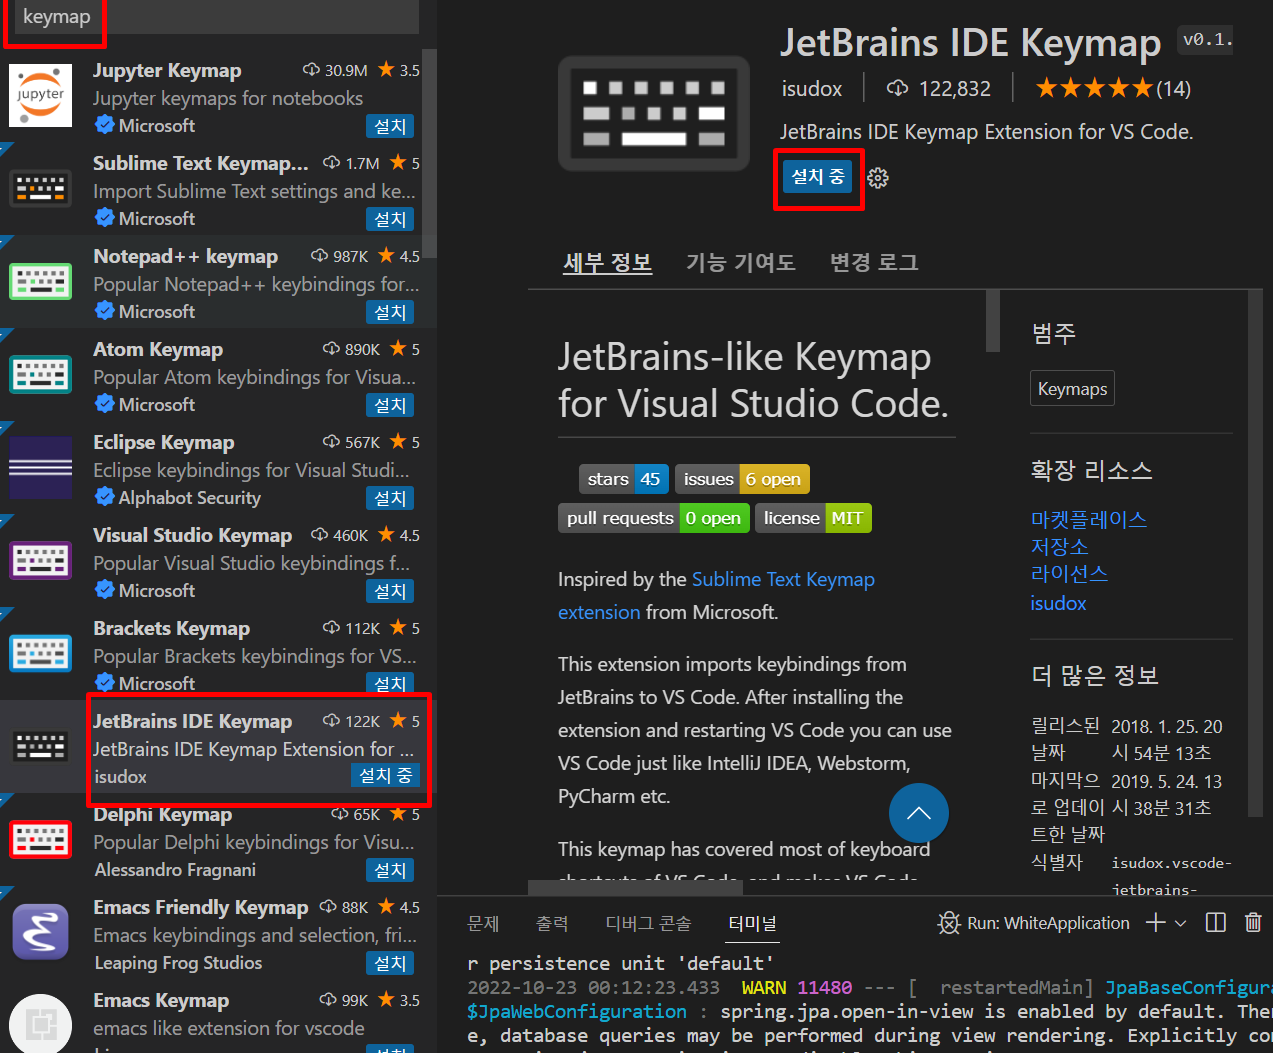Click the download count cloud icon in header
The image size is (1273, 1053).
pos(898,88)
